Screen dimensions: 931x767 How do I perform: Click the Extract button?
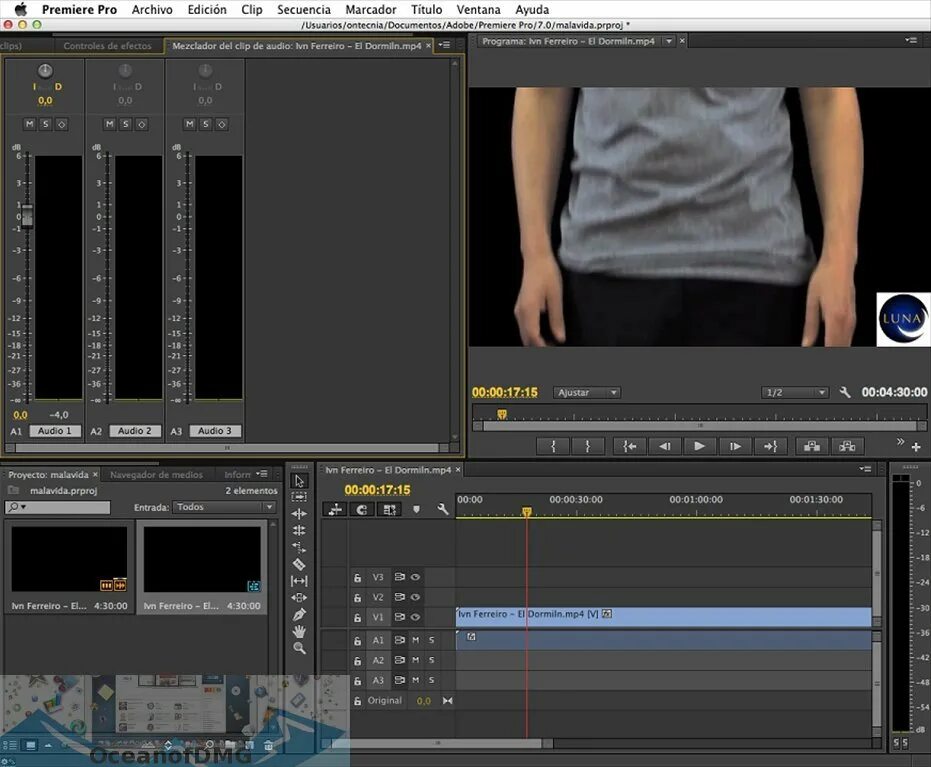point(847,446)
